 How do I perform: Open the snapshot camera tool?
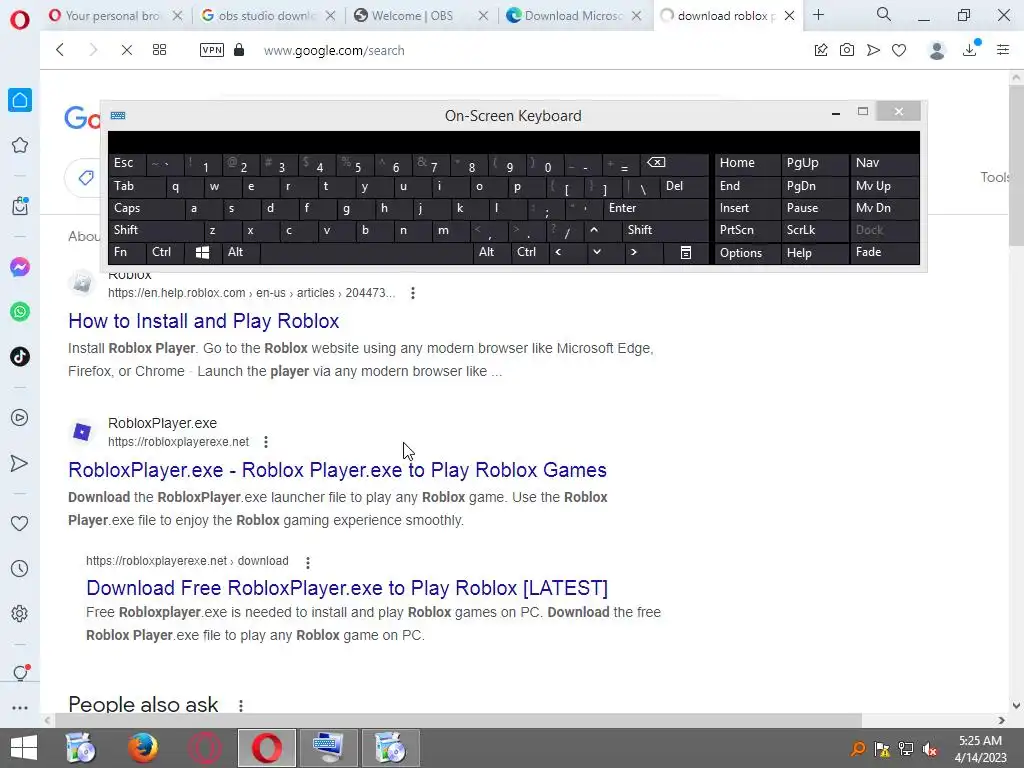click(x=847, y=50)
